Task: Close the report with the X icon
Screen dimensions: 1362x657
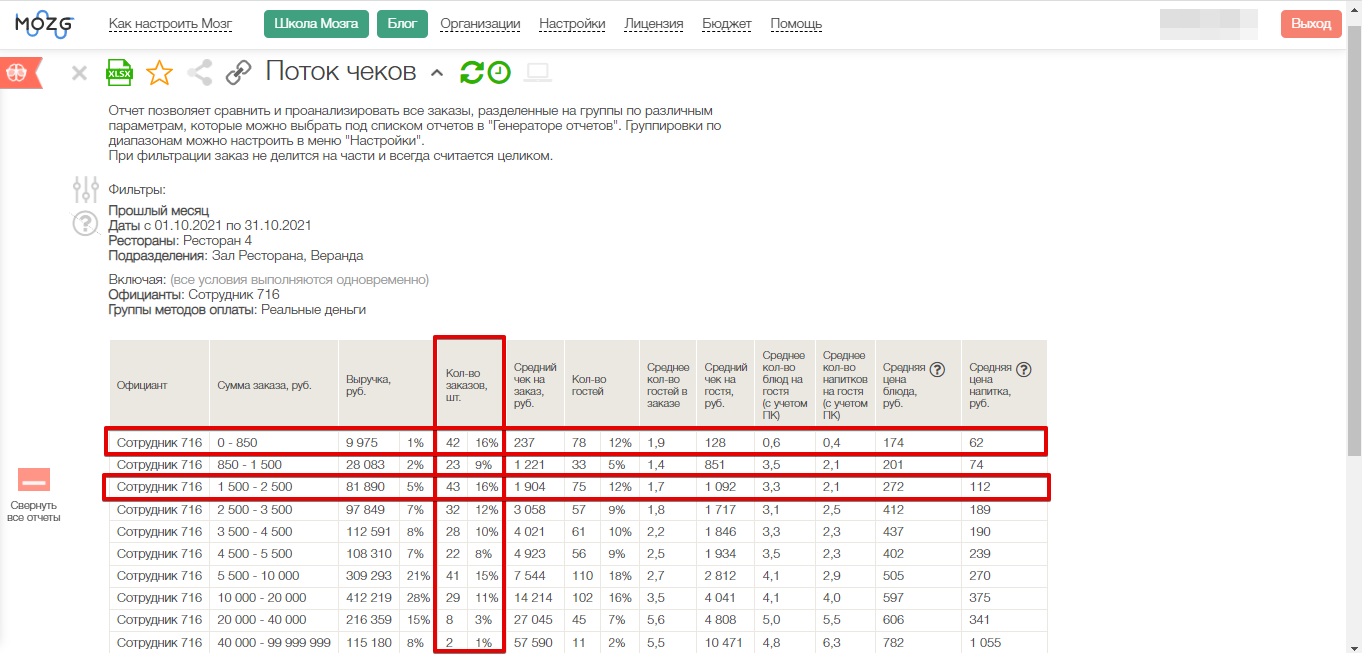Action: [x=80, y=73]
